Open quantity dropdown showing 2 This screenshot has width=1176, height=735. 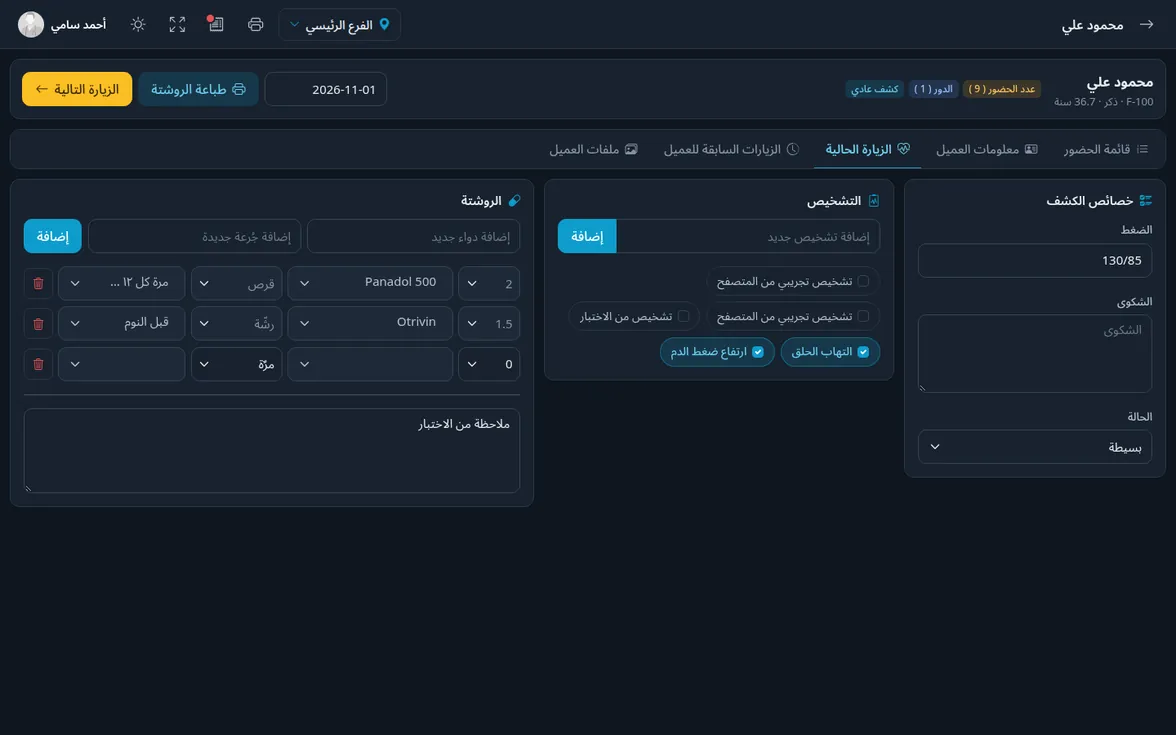pyautogui.click(x=489, y=283)
